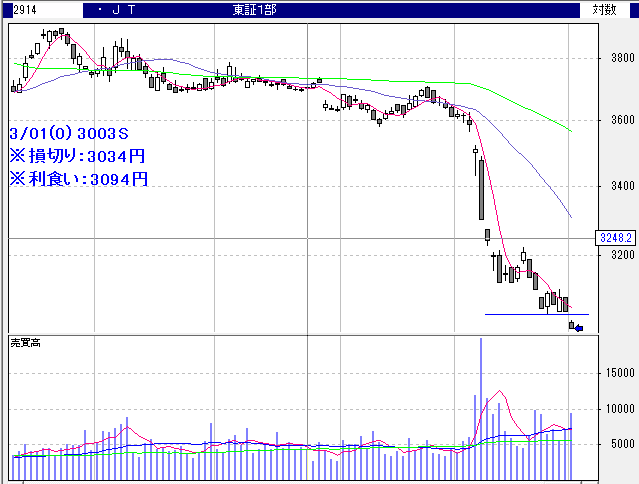The width and height of the screenshot is (639, 484).
Task: Click the 3800 price axis label
Action: [618, 59]
